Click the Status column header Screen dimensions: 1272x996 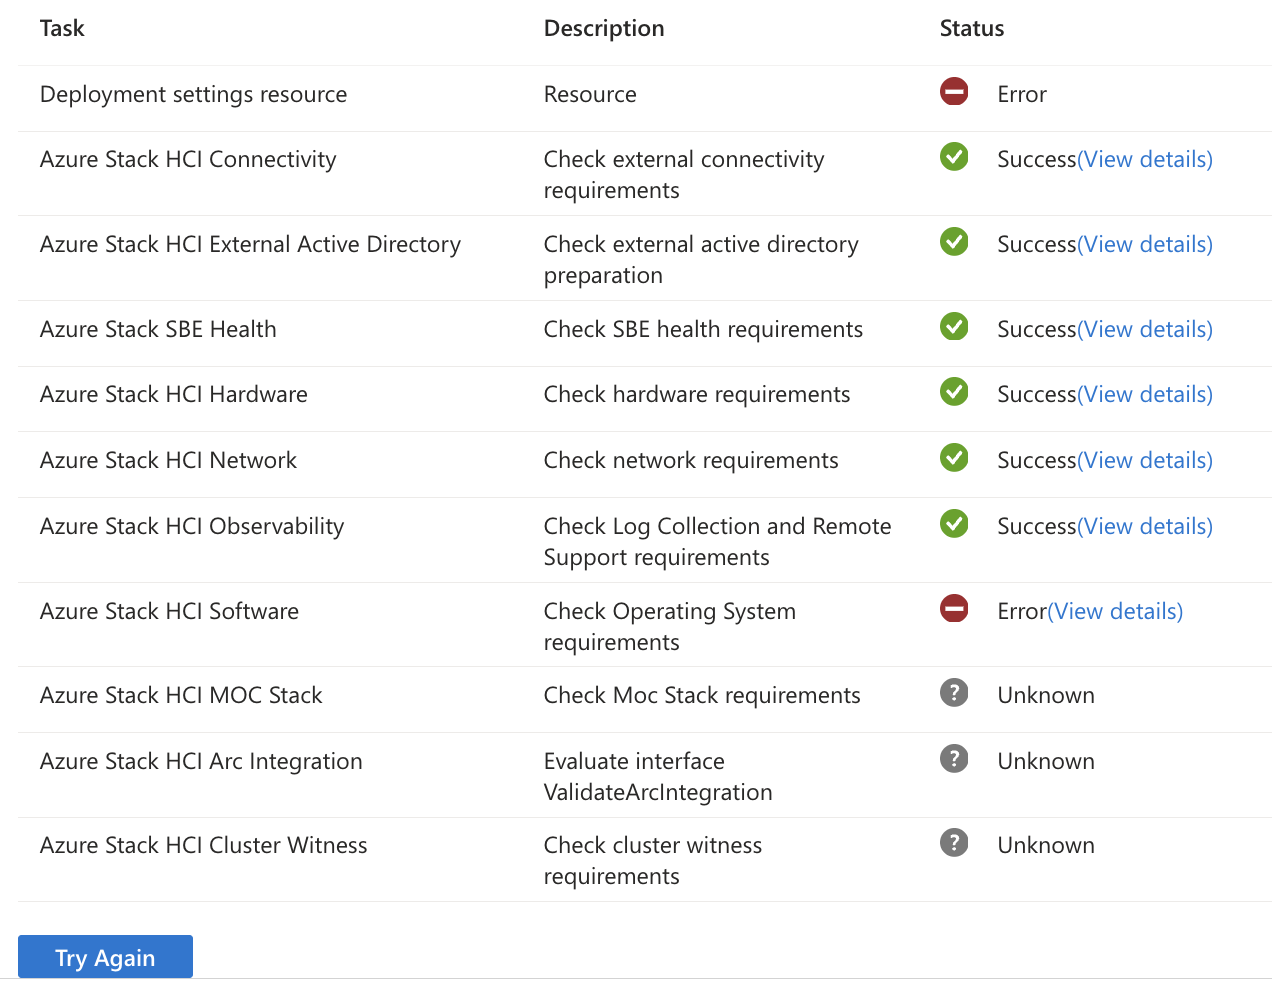tap(972, 28)
